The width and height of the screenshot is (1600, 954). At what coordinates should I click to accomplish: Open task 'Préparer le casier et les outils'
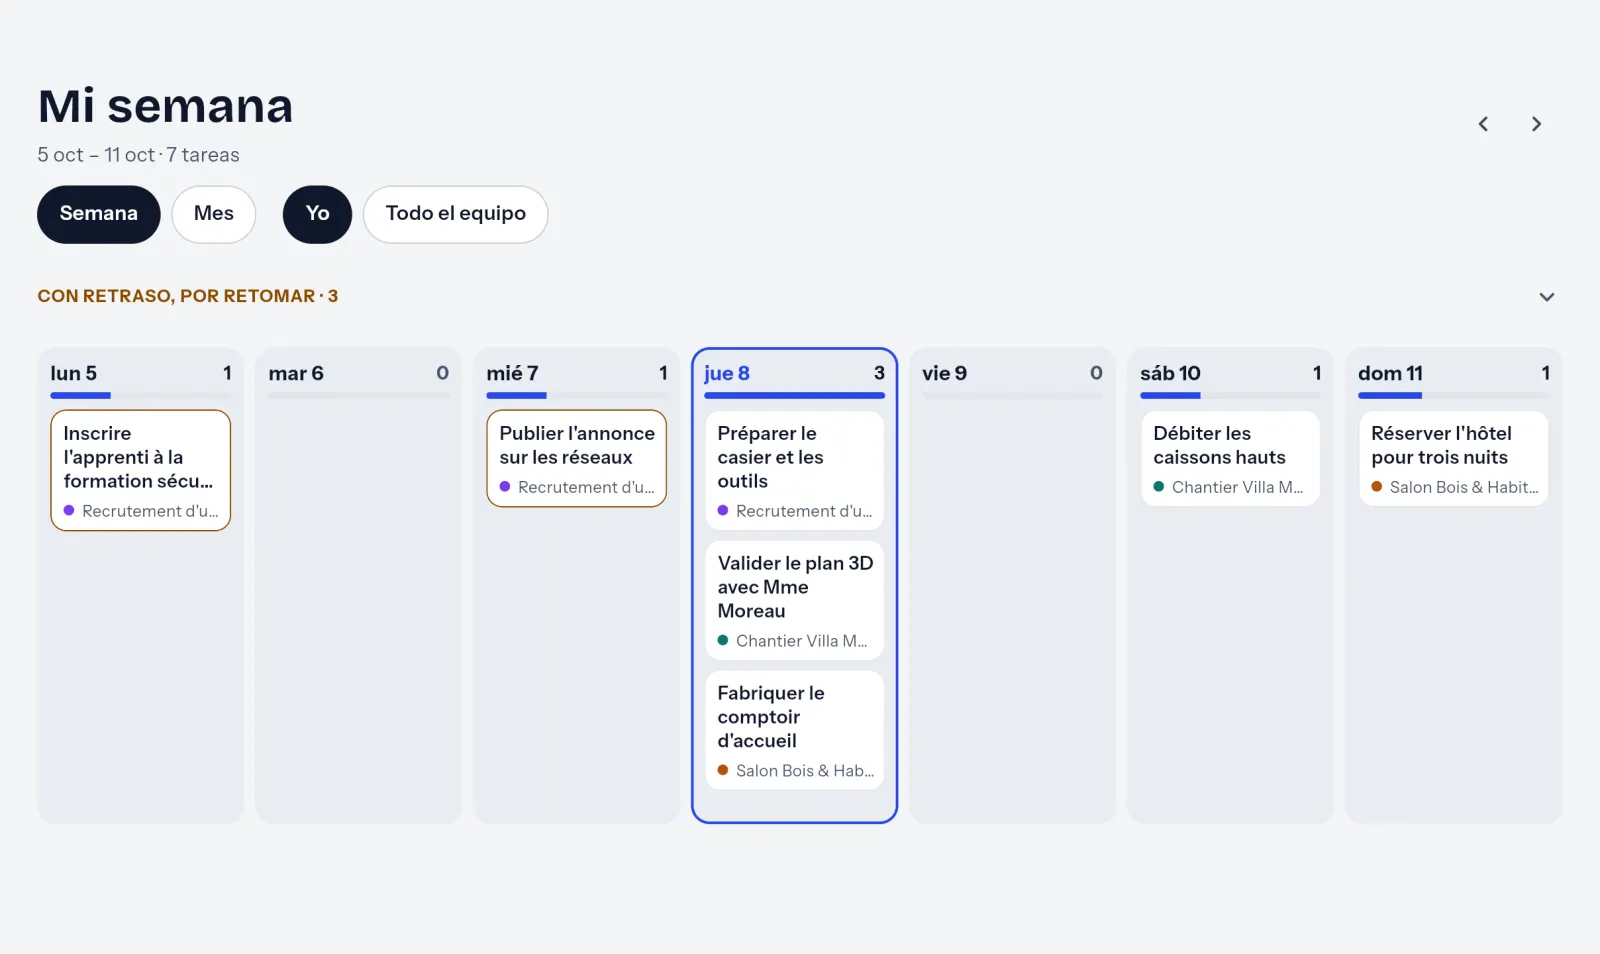click(795, 470)
